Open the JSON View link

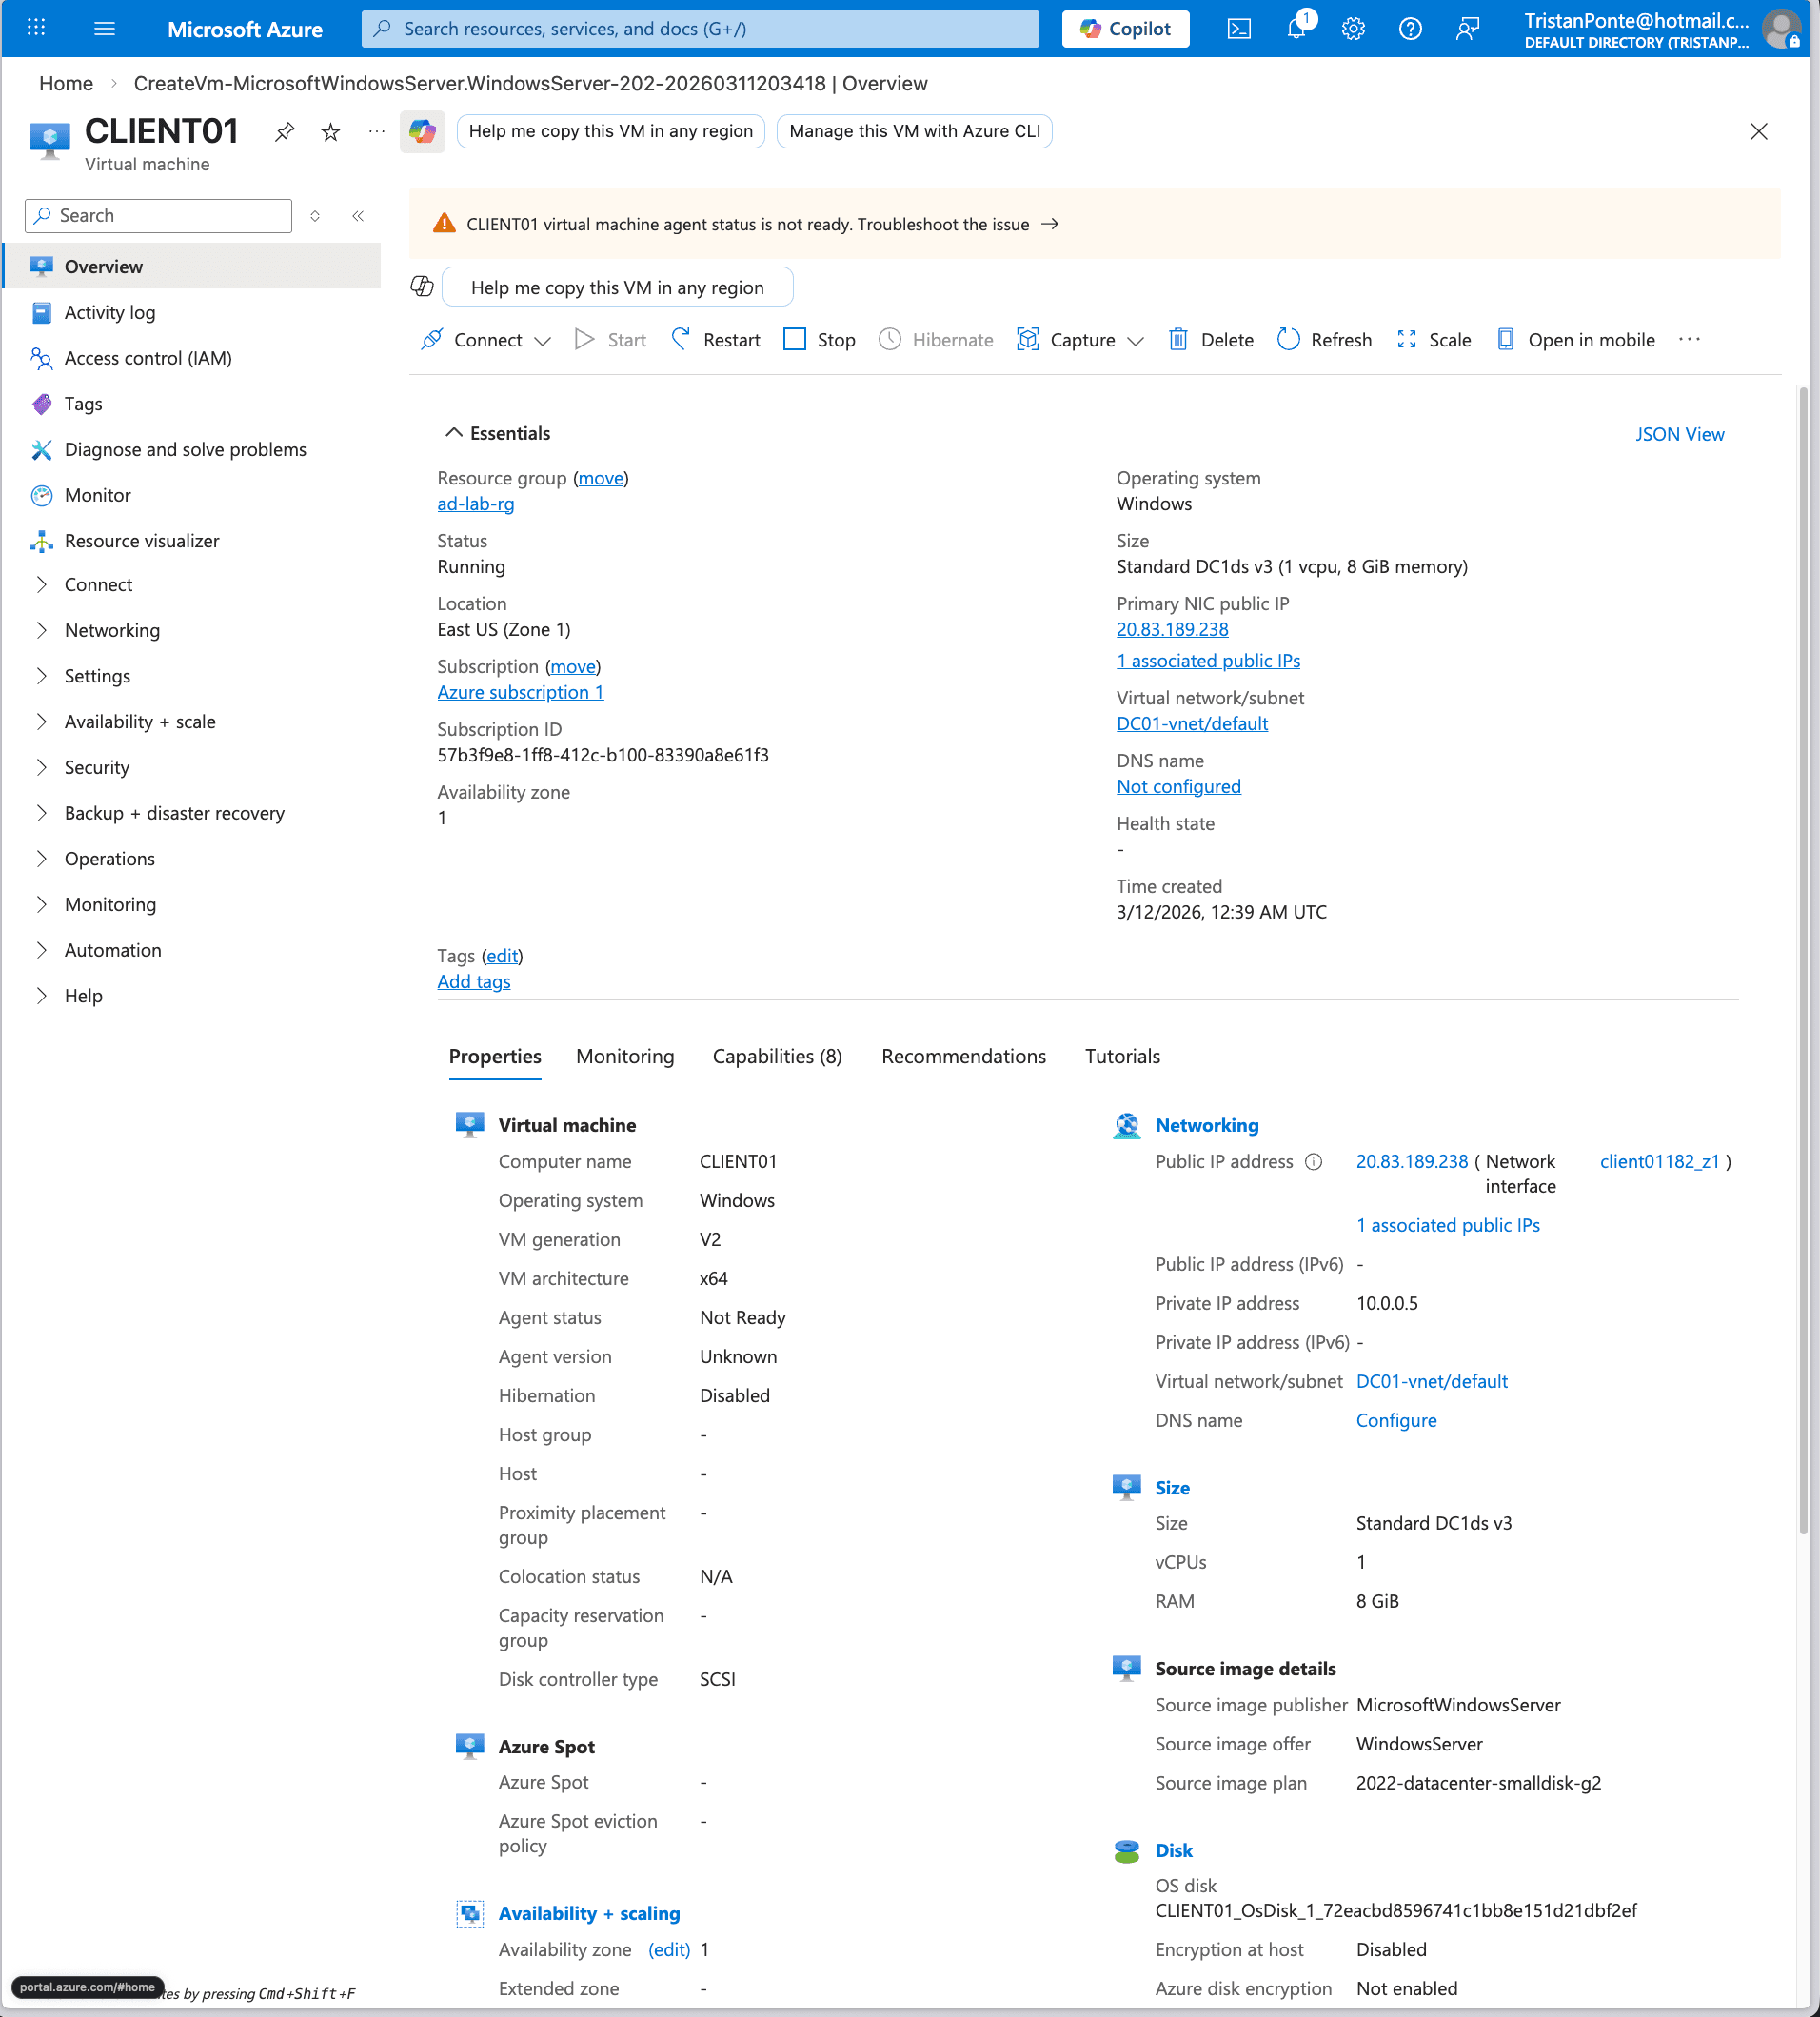pos(1679,434)
